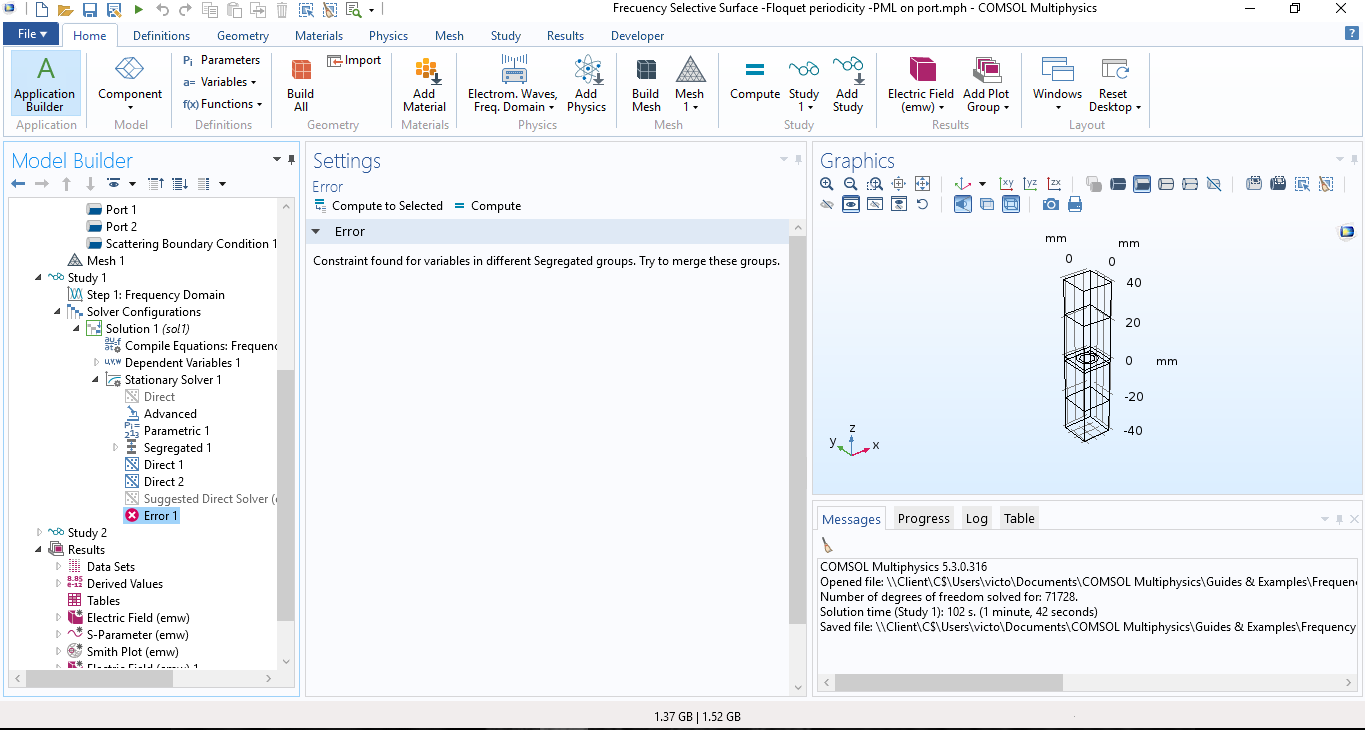
Task: Click Reset Desktop in Layout group
Action: 1114,84
